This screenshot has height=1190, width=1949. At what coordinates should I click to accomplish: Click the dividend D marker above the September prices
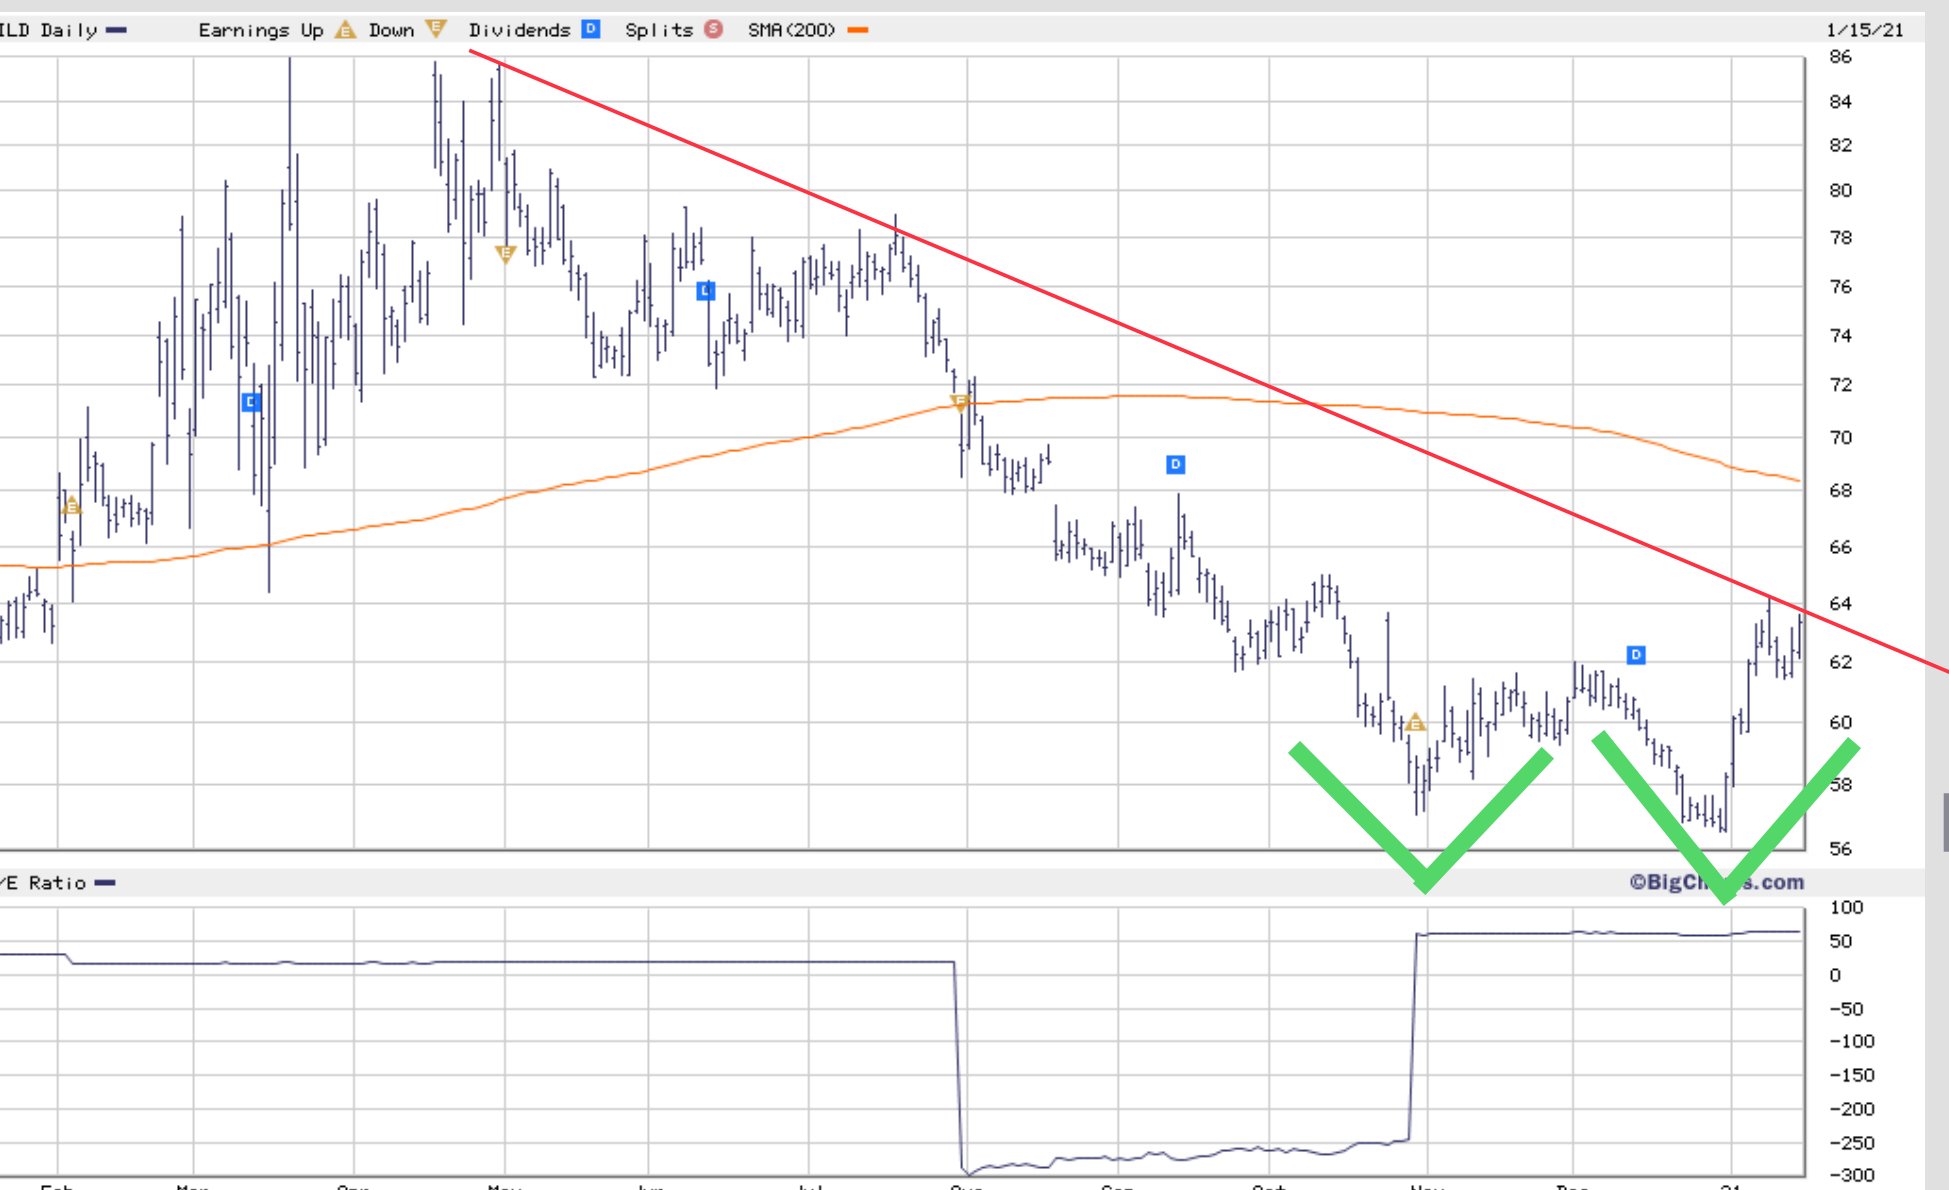coord(1176,464)
